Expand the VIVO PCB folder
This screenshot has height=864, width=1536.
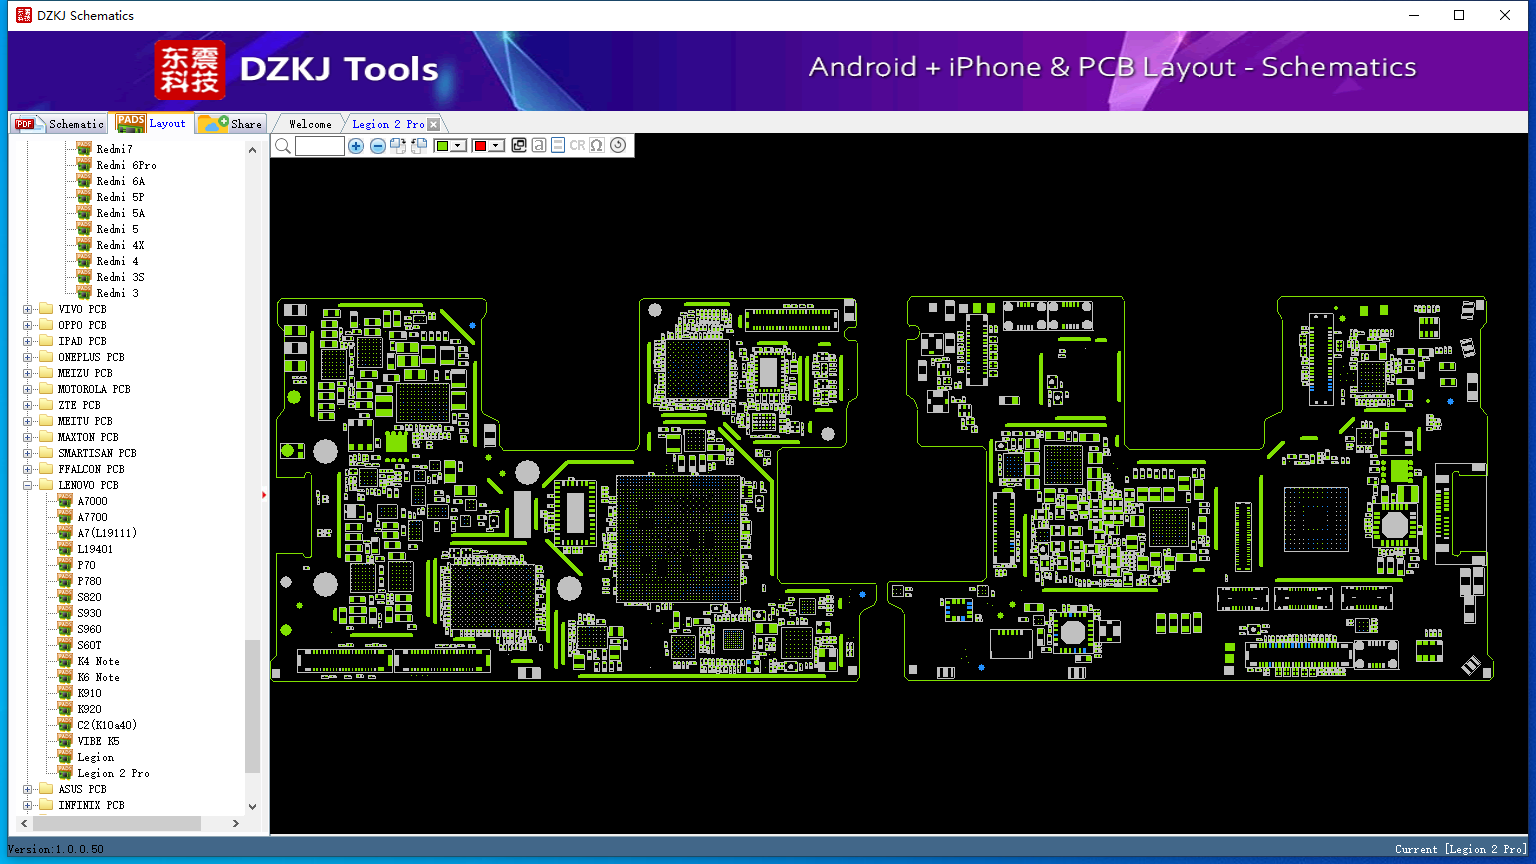click(x=28, y=309)
